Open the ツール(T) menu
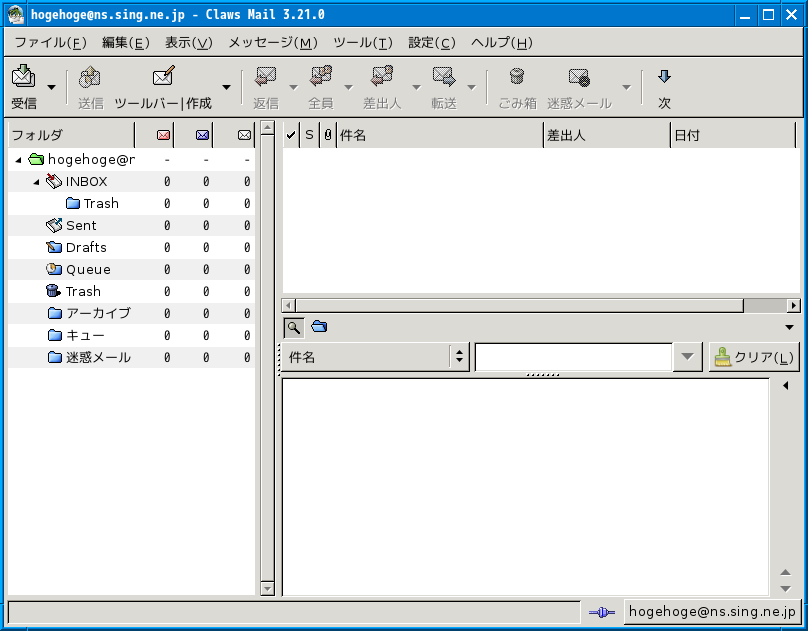 [x=363, y=43]
